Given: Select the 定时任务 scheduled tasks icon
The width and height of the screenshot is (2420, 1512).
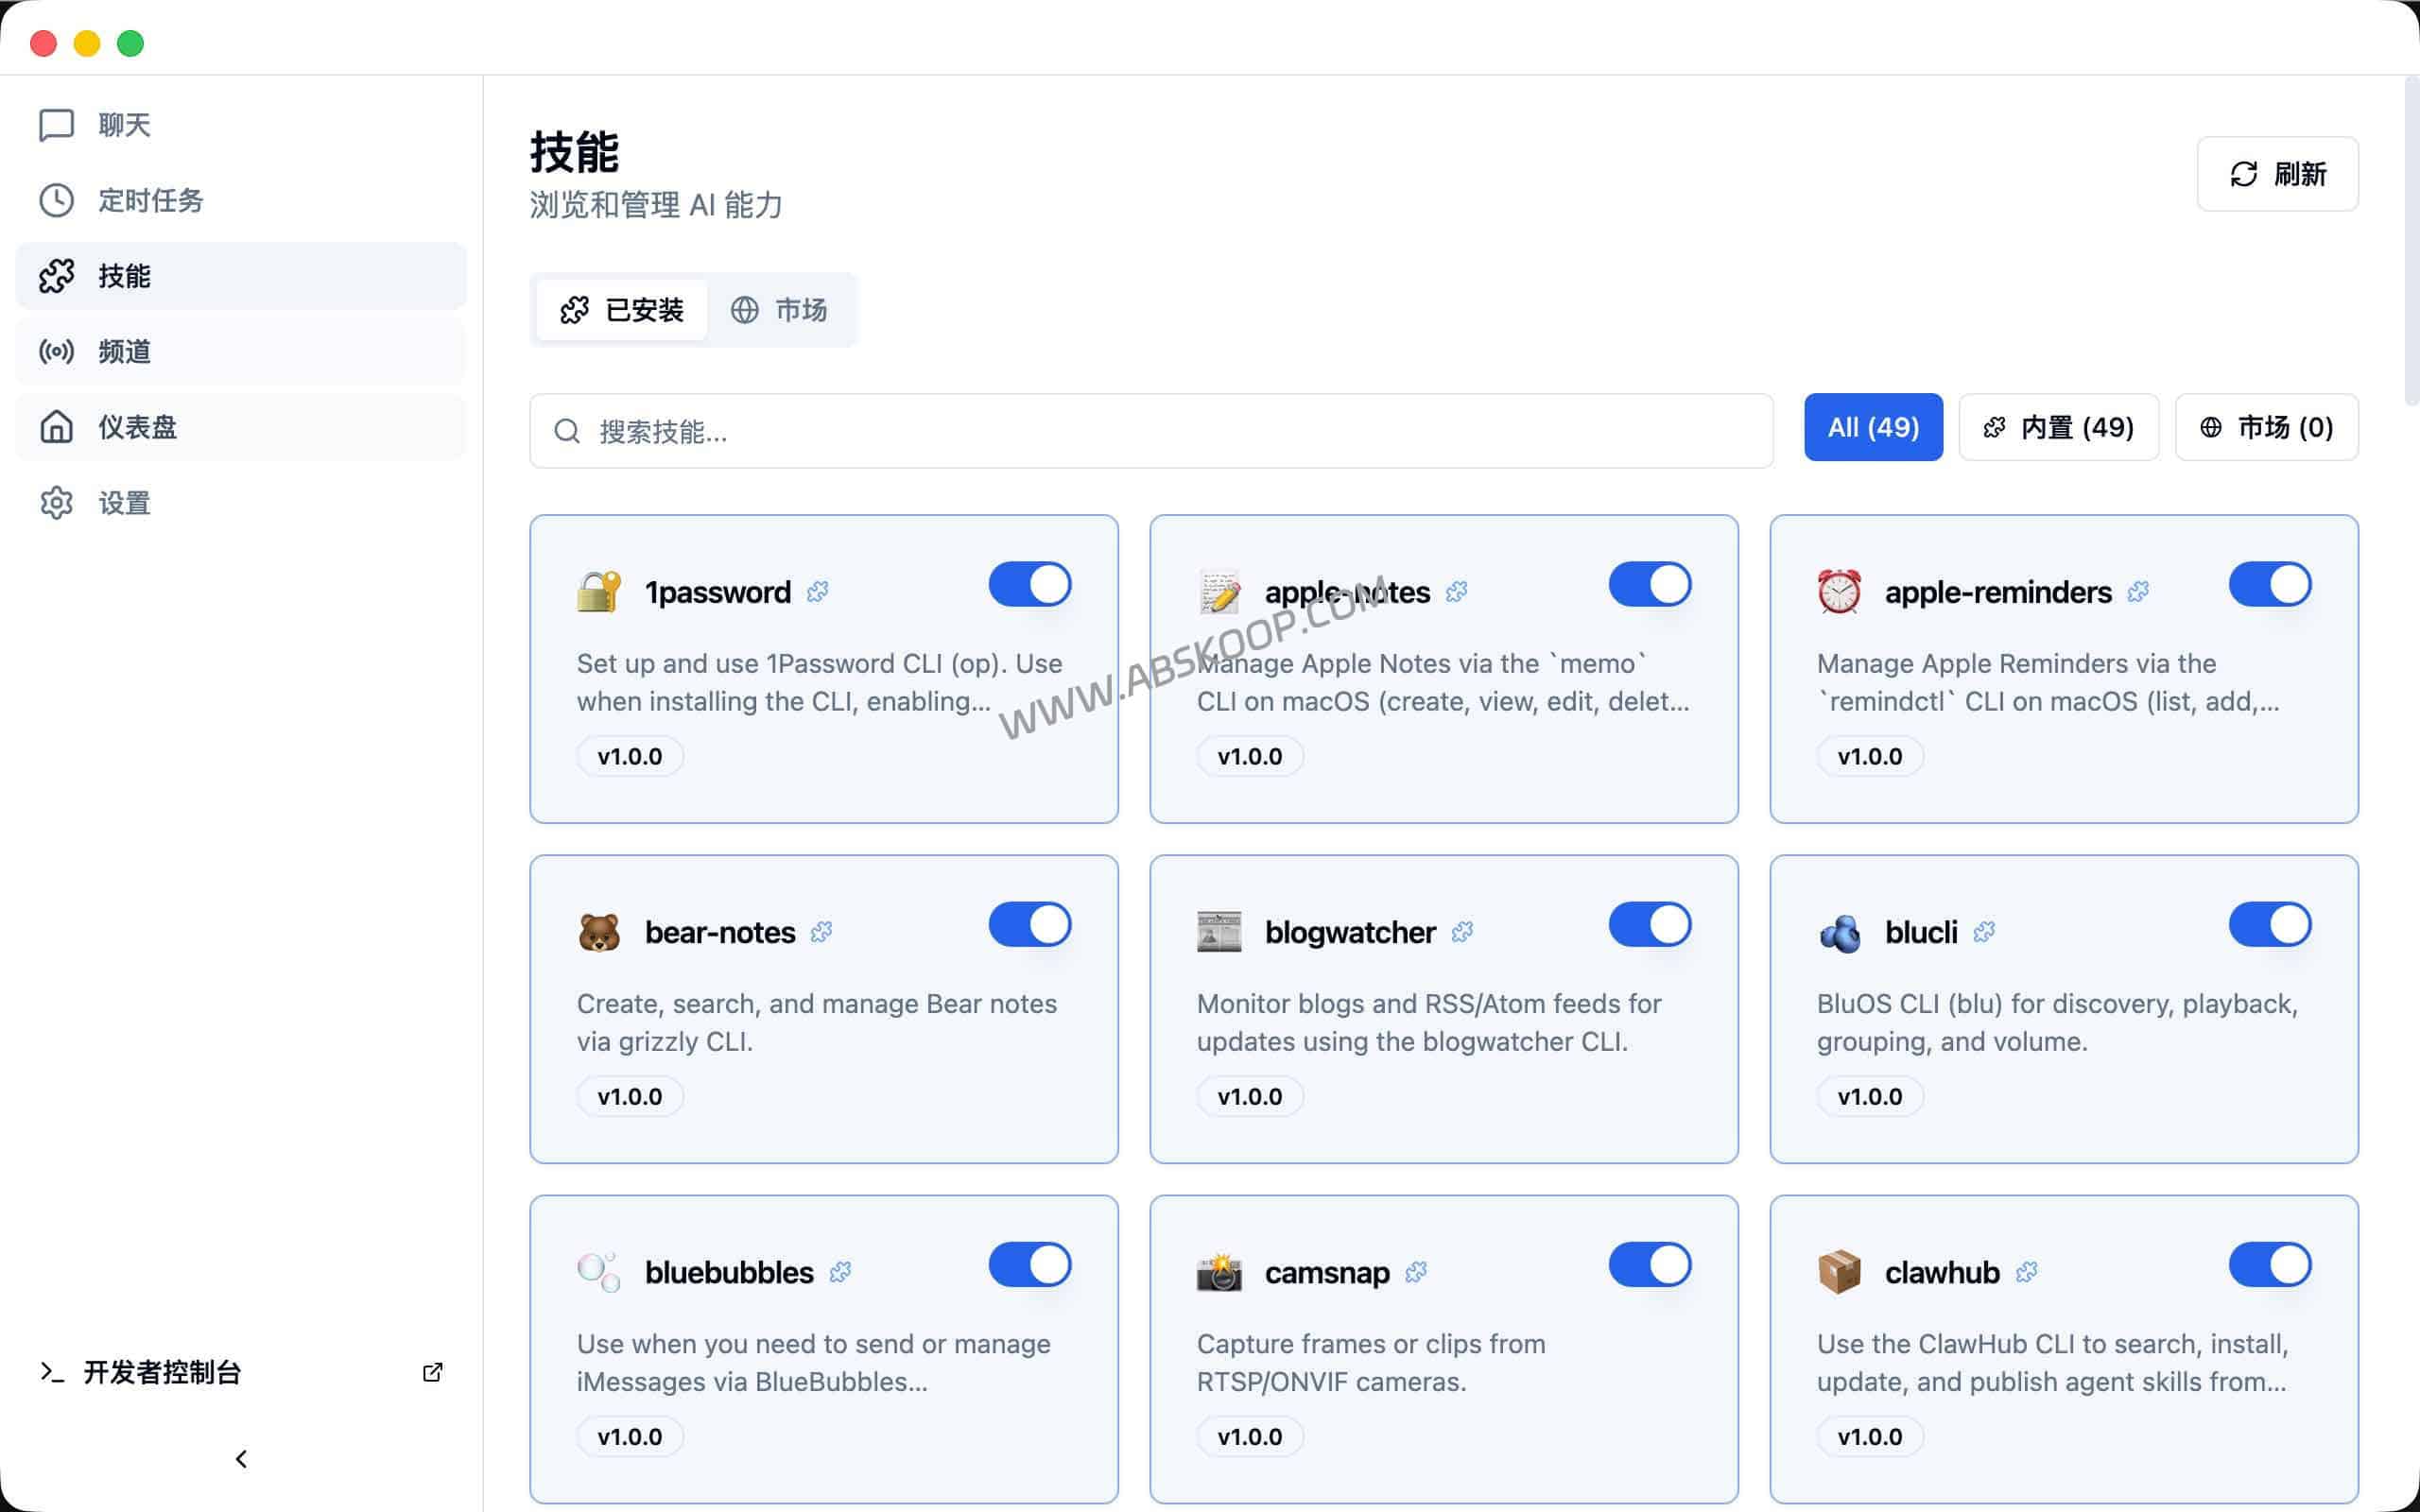Looking at the screenshot, I should 57,200.
